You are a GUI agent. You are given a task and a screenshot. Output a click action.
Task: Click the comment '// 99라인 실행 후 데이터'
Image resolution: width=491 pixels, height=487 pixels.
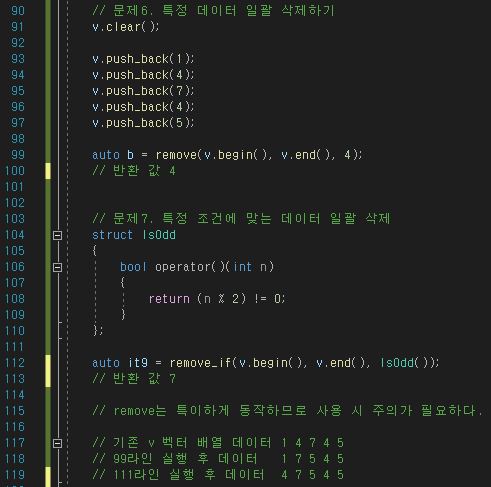218,459
